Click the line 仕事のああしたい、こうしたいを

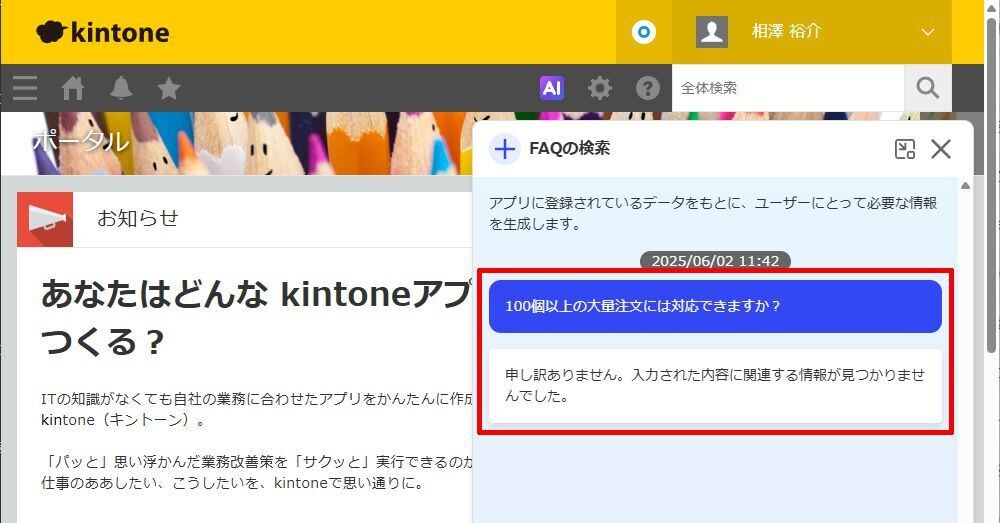click(233, 483)
